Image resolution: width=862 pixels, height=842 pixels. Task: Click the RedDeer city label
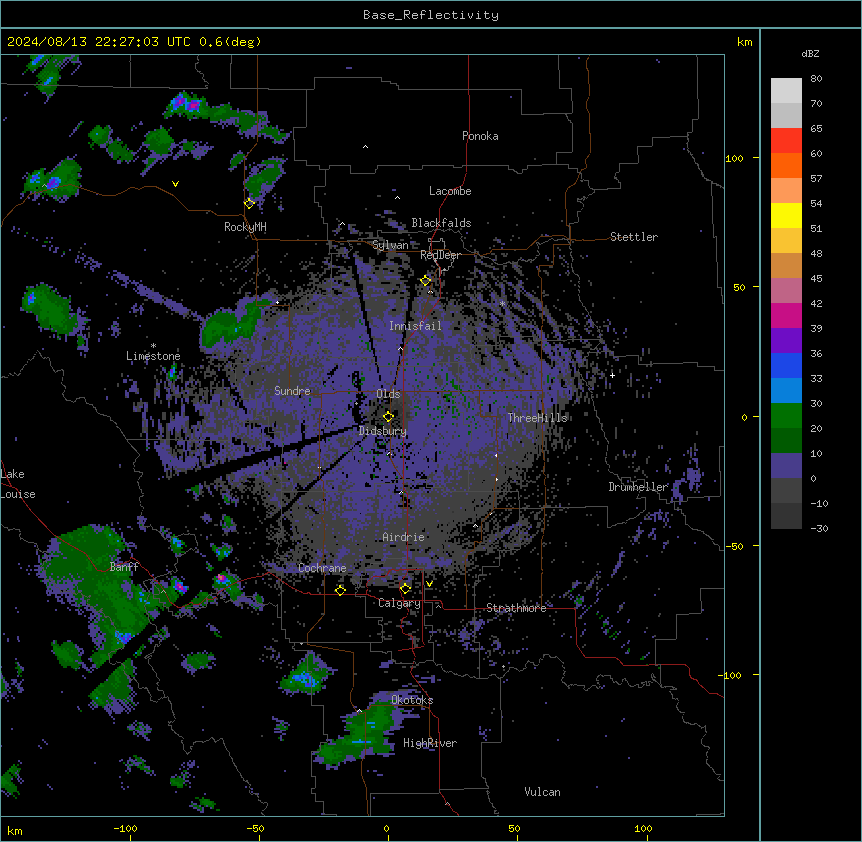pos(440,255)
